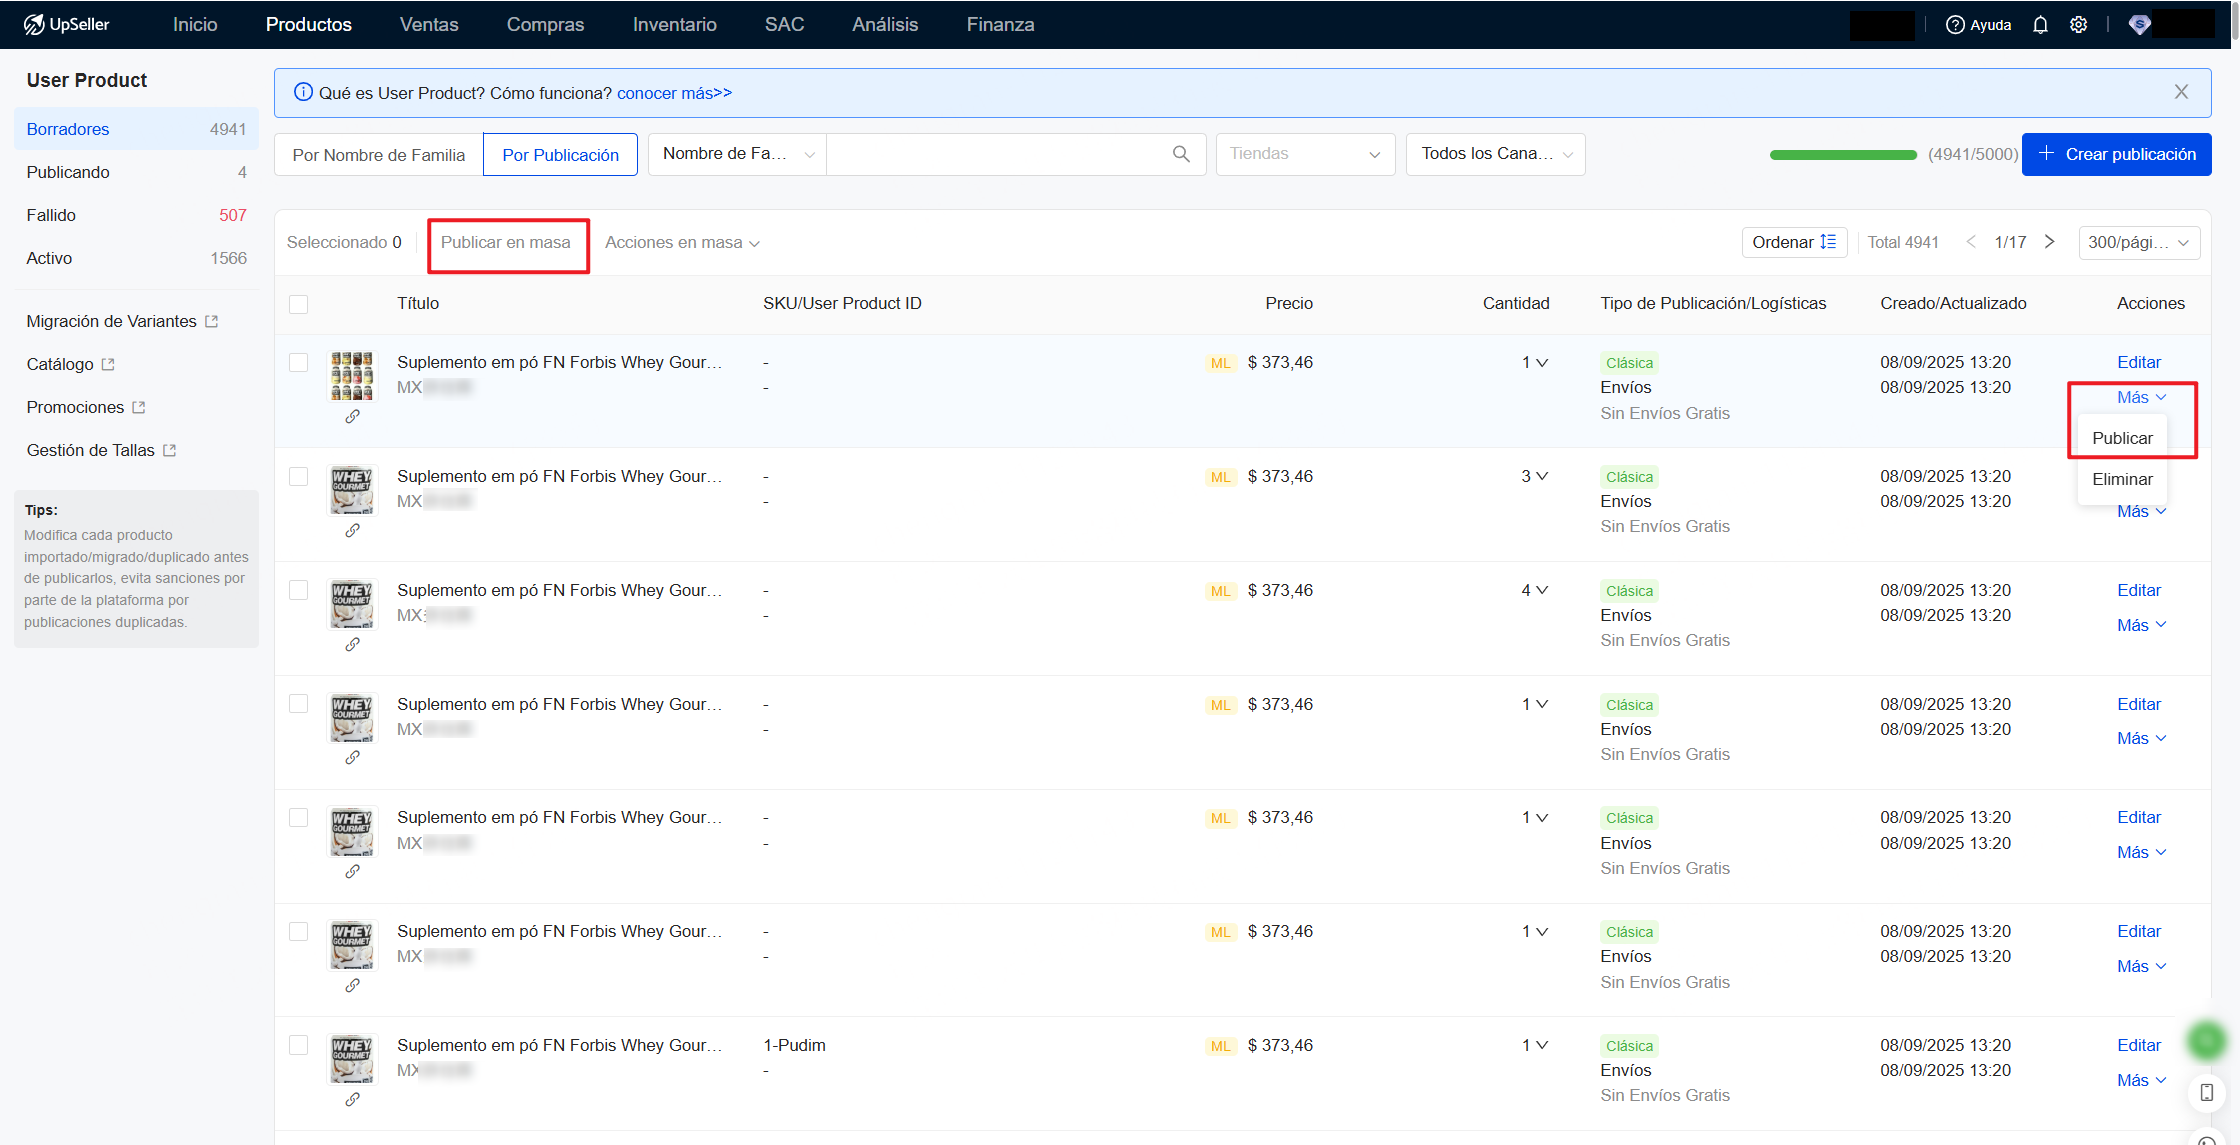Screen dimensions: 2240x1145
Task: Click link icon under sixth product thumbnail
Action: tap(353, 986)
